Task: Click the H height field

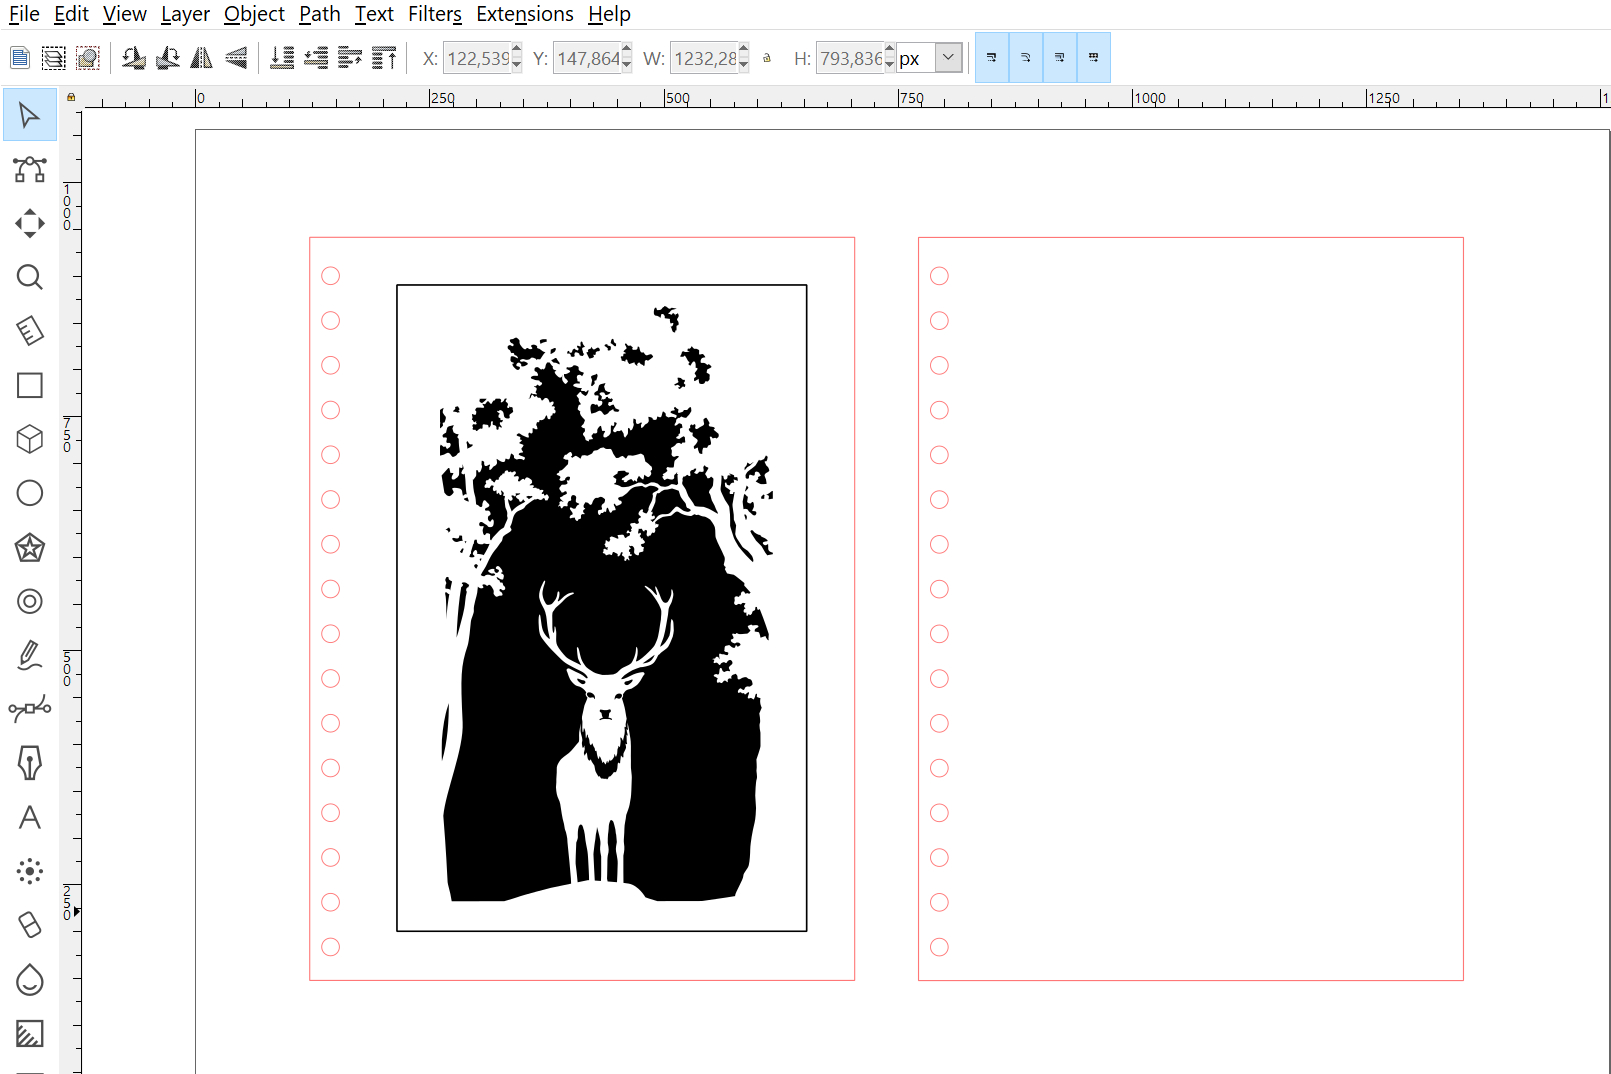Action: coord(851,58)
